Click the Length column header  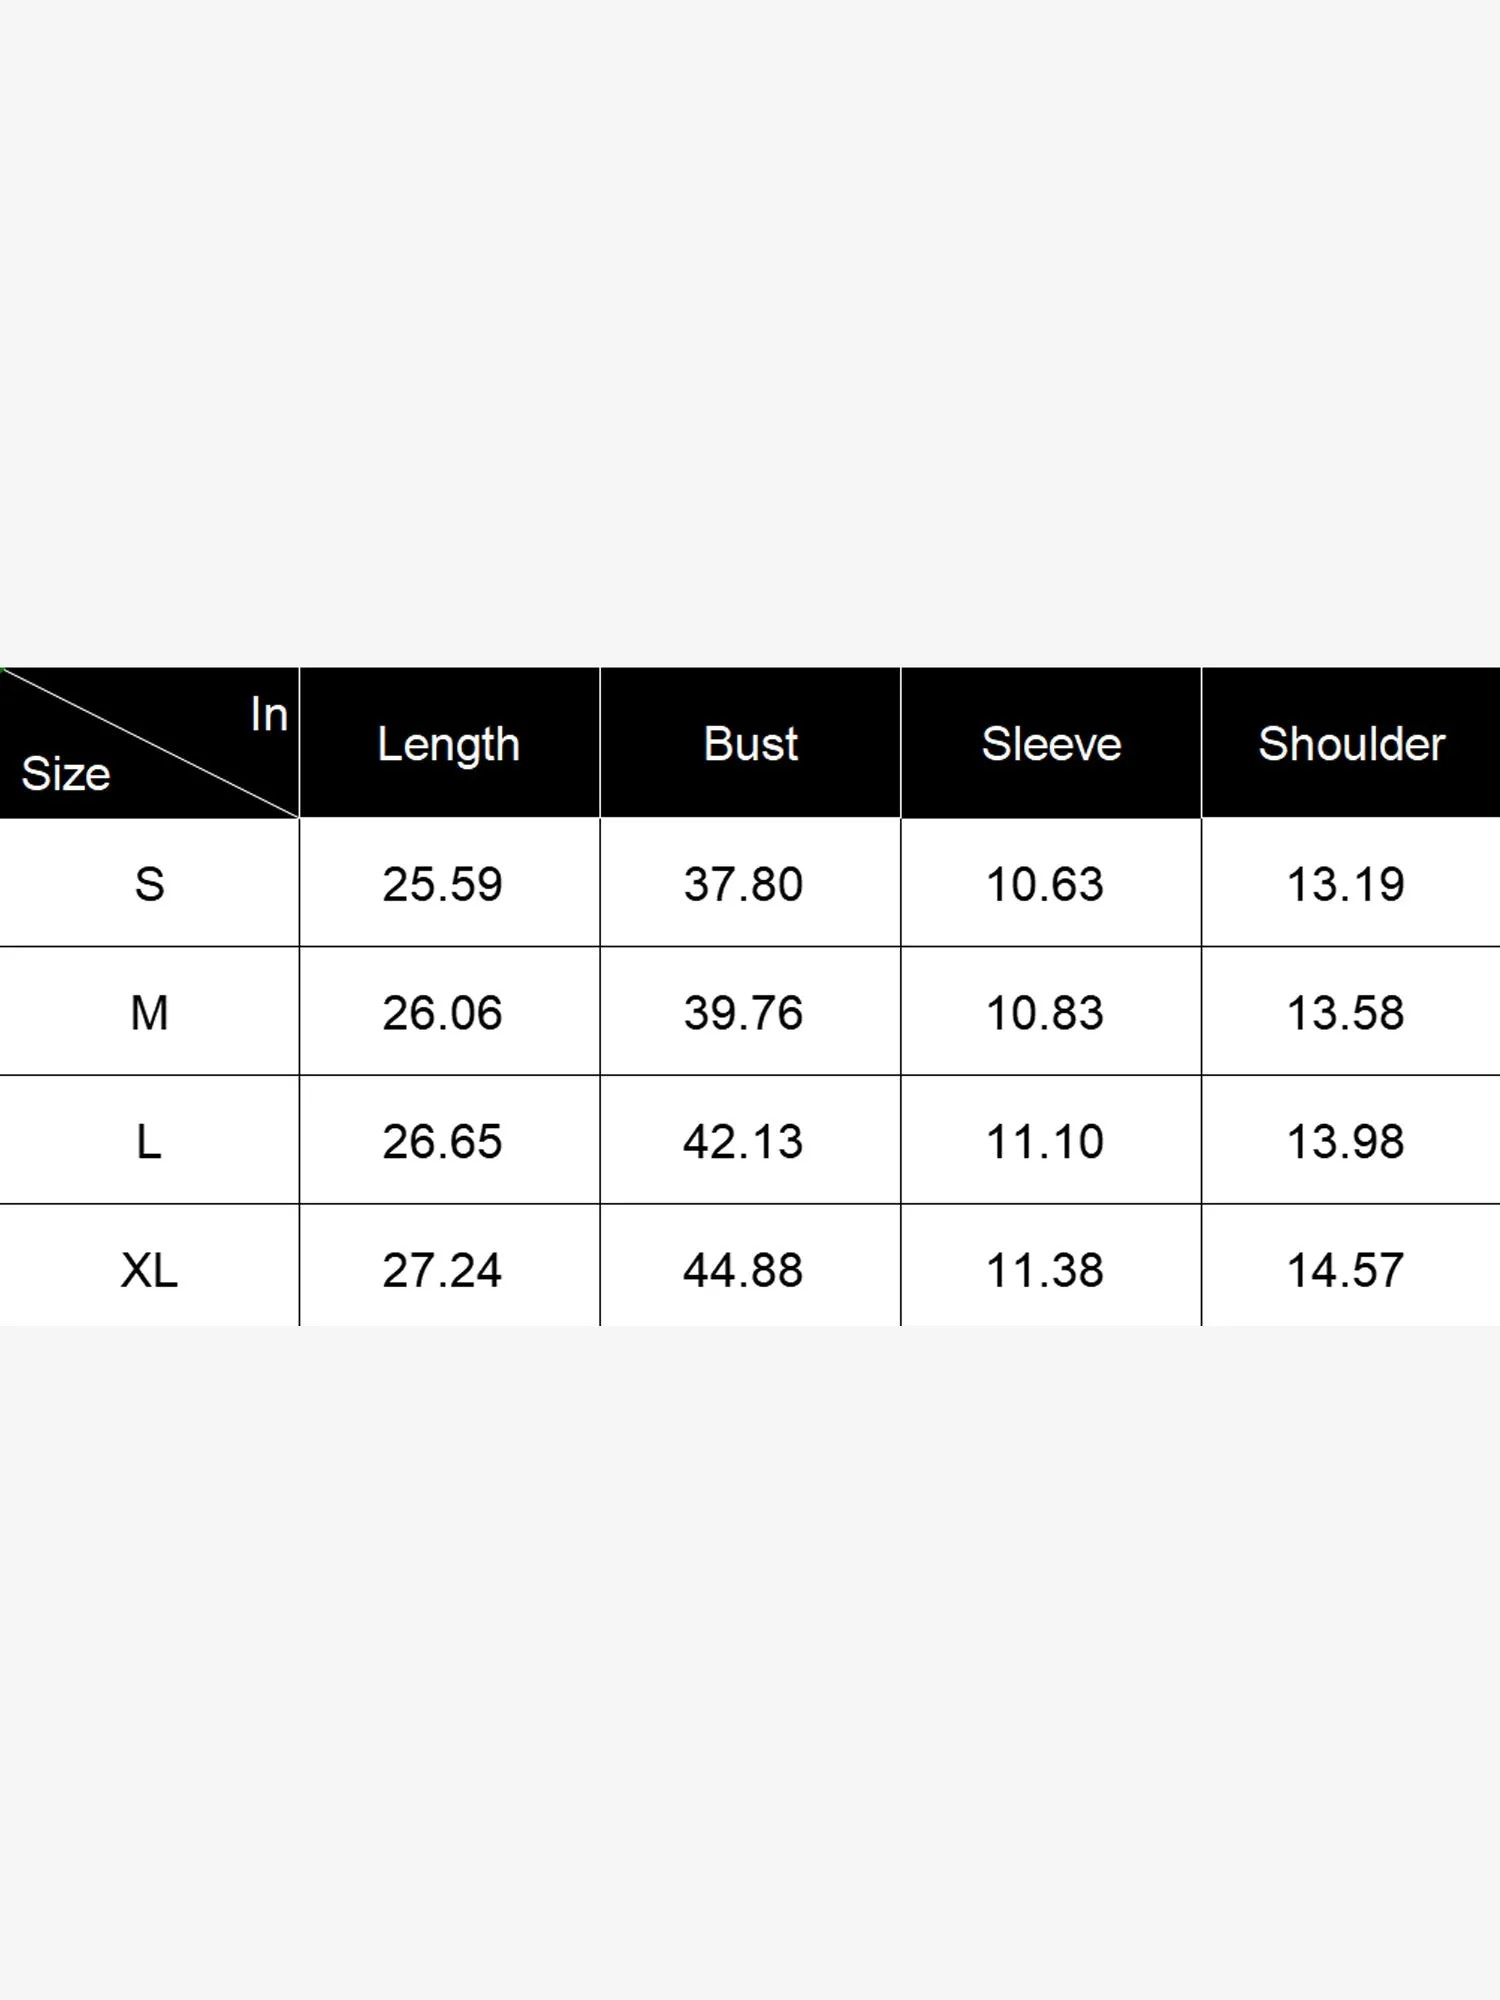pos(448,744)
